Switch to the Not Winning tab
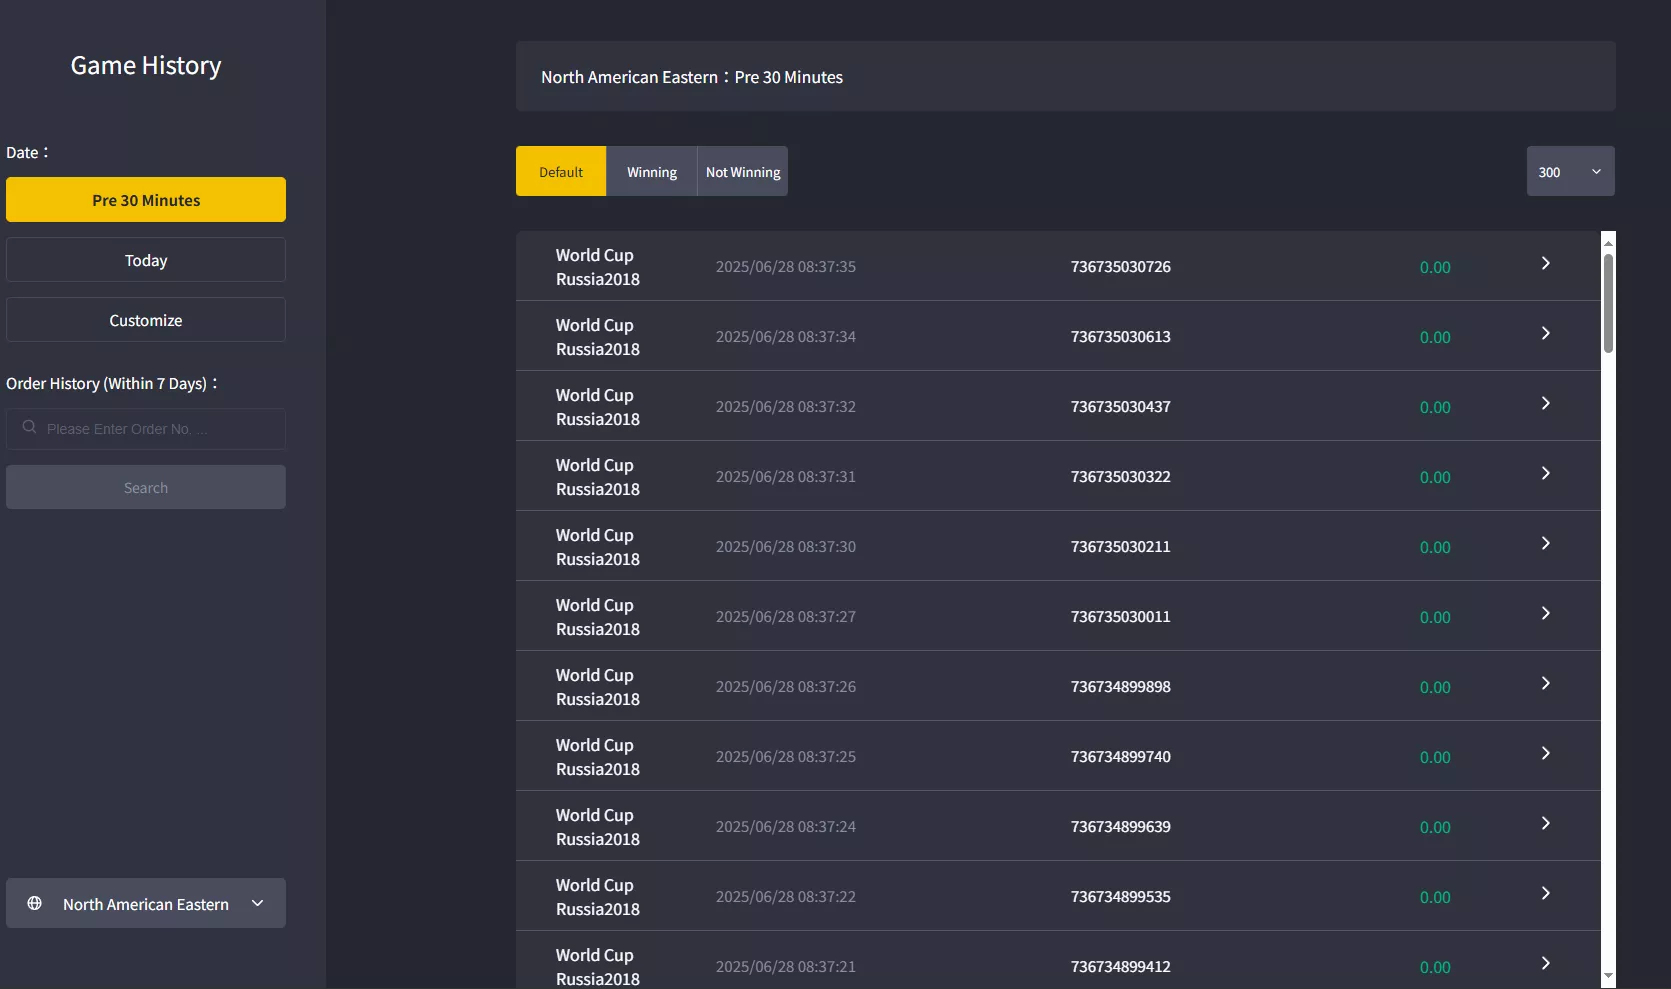This screenshot has height=989, width=1671. 743,171
